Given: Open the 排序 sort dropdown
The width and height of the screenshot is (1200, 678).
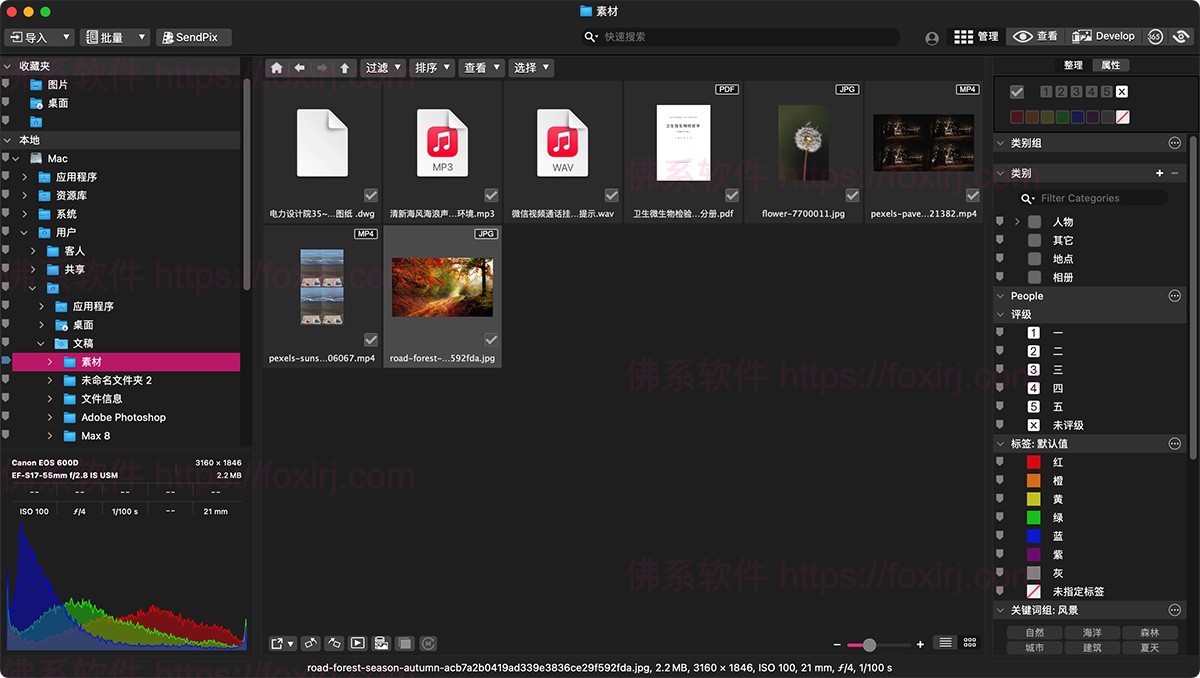Looking at the screenshot, I should click(x=432, y=67).
